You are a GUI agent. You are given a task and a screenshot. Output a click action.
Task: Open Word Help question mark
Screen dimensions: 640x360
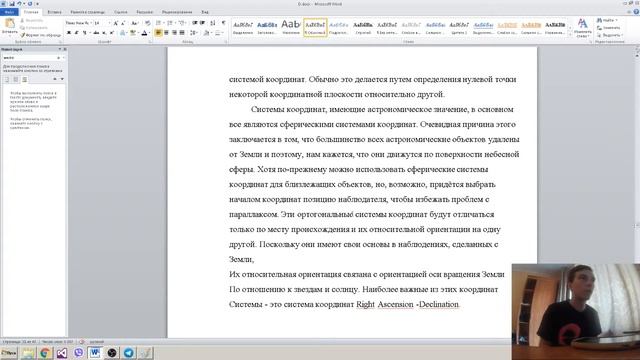click(x=636, y=12)
